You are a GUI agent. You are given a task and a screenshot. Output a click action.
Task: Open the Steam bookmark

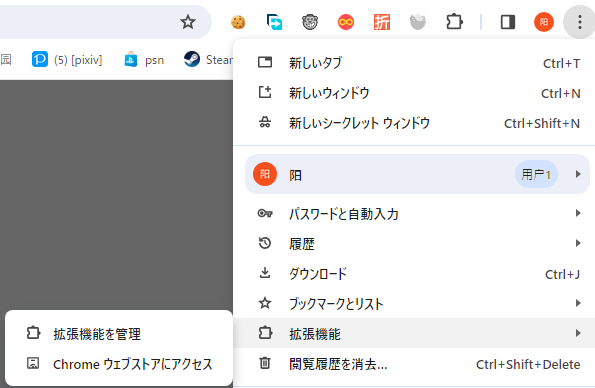208,60
